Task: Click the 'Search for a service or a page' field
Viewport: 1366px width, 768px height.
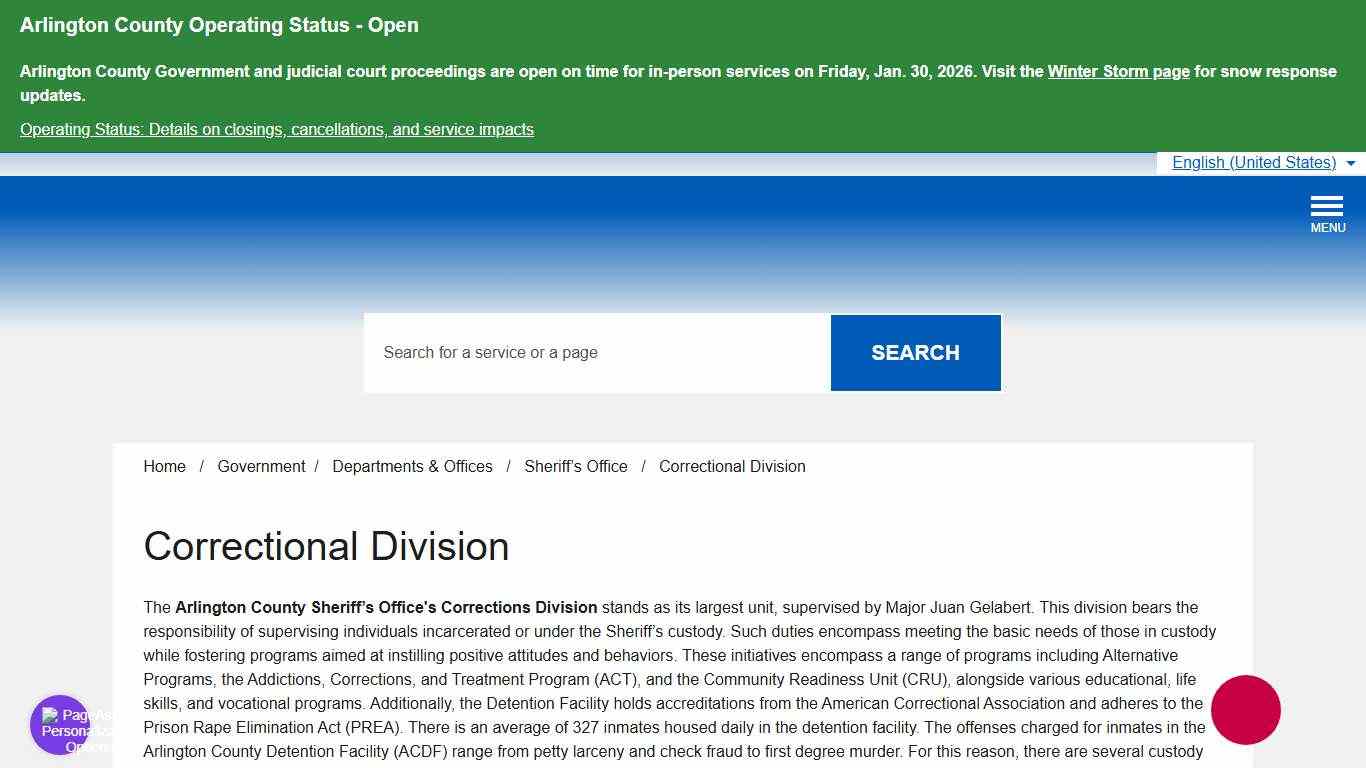Action: [596, 352]
